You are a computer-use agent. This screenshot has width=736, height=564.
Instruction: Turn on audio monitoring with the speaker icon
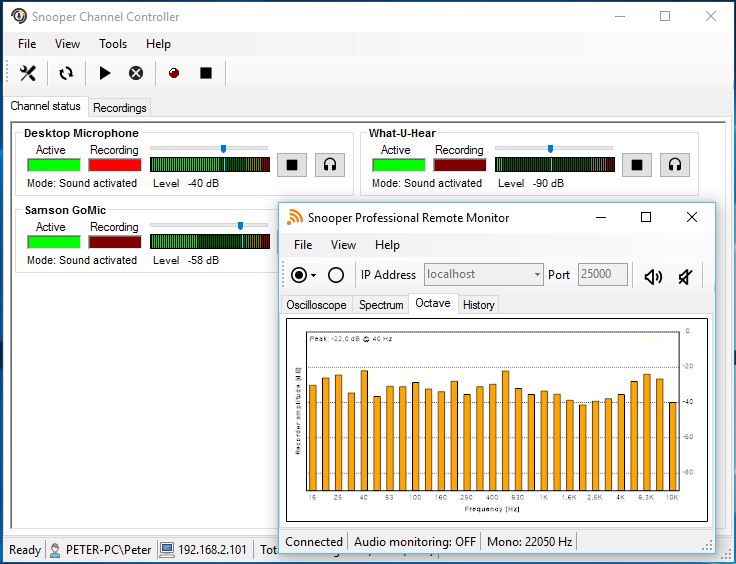pos(653,277)
